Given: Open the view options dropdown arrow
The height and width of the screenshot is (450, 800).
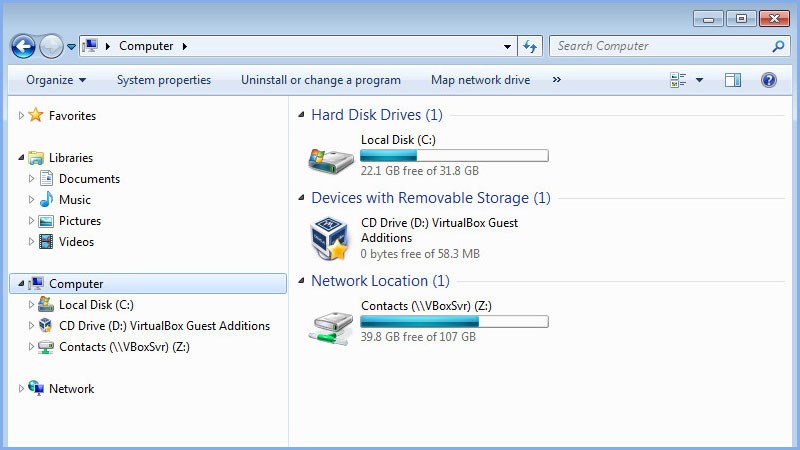Looking at the screenshot, I should pos(699,80).
